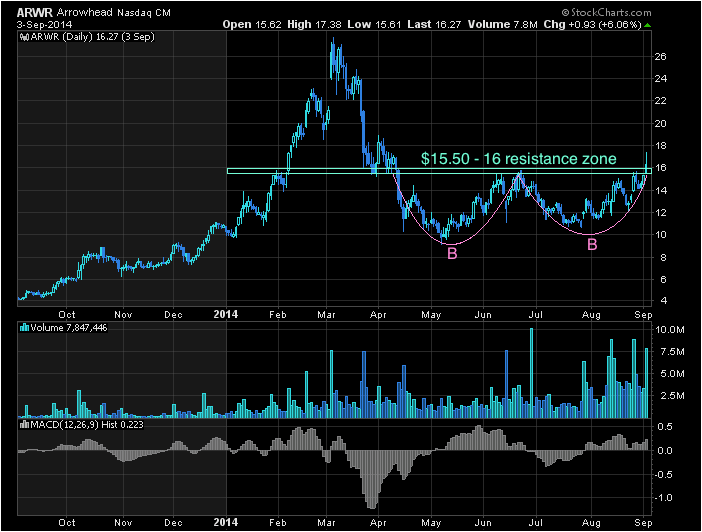Click the Last 16.27 value in header
The image size is (702, 532).
[434, 25]
